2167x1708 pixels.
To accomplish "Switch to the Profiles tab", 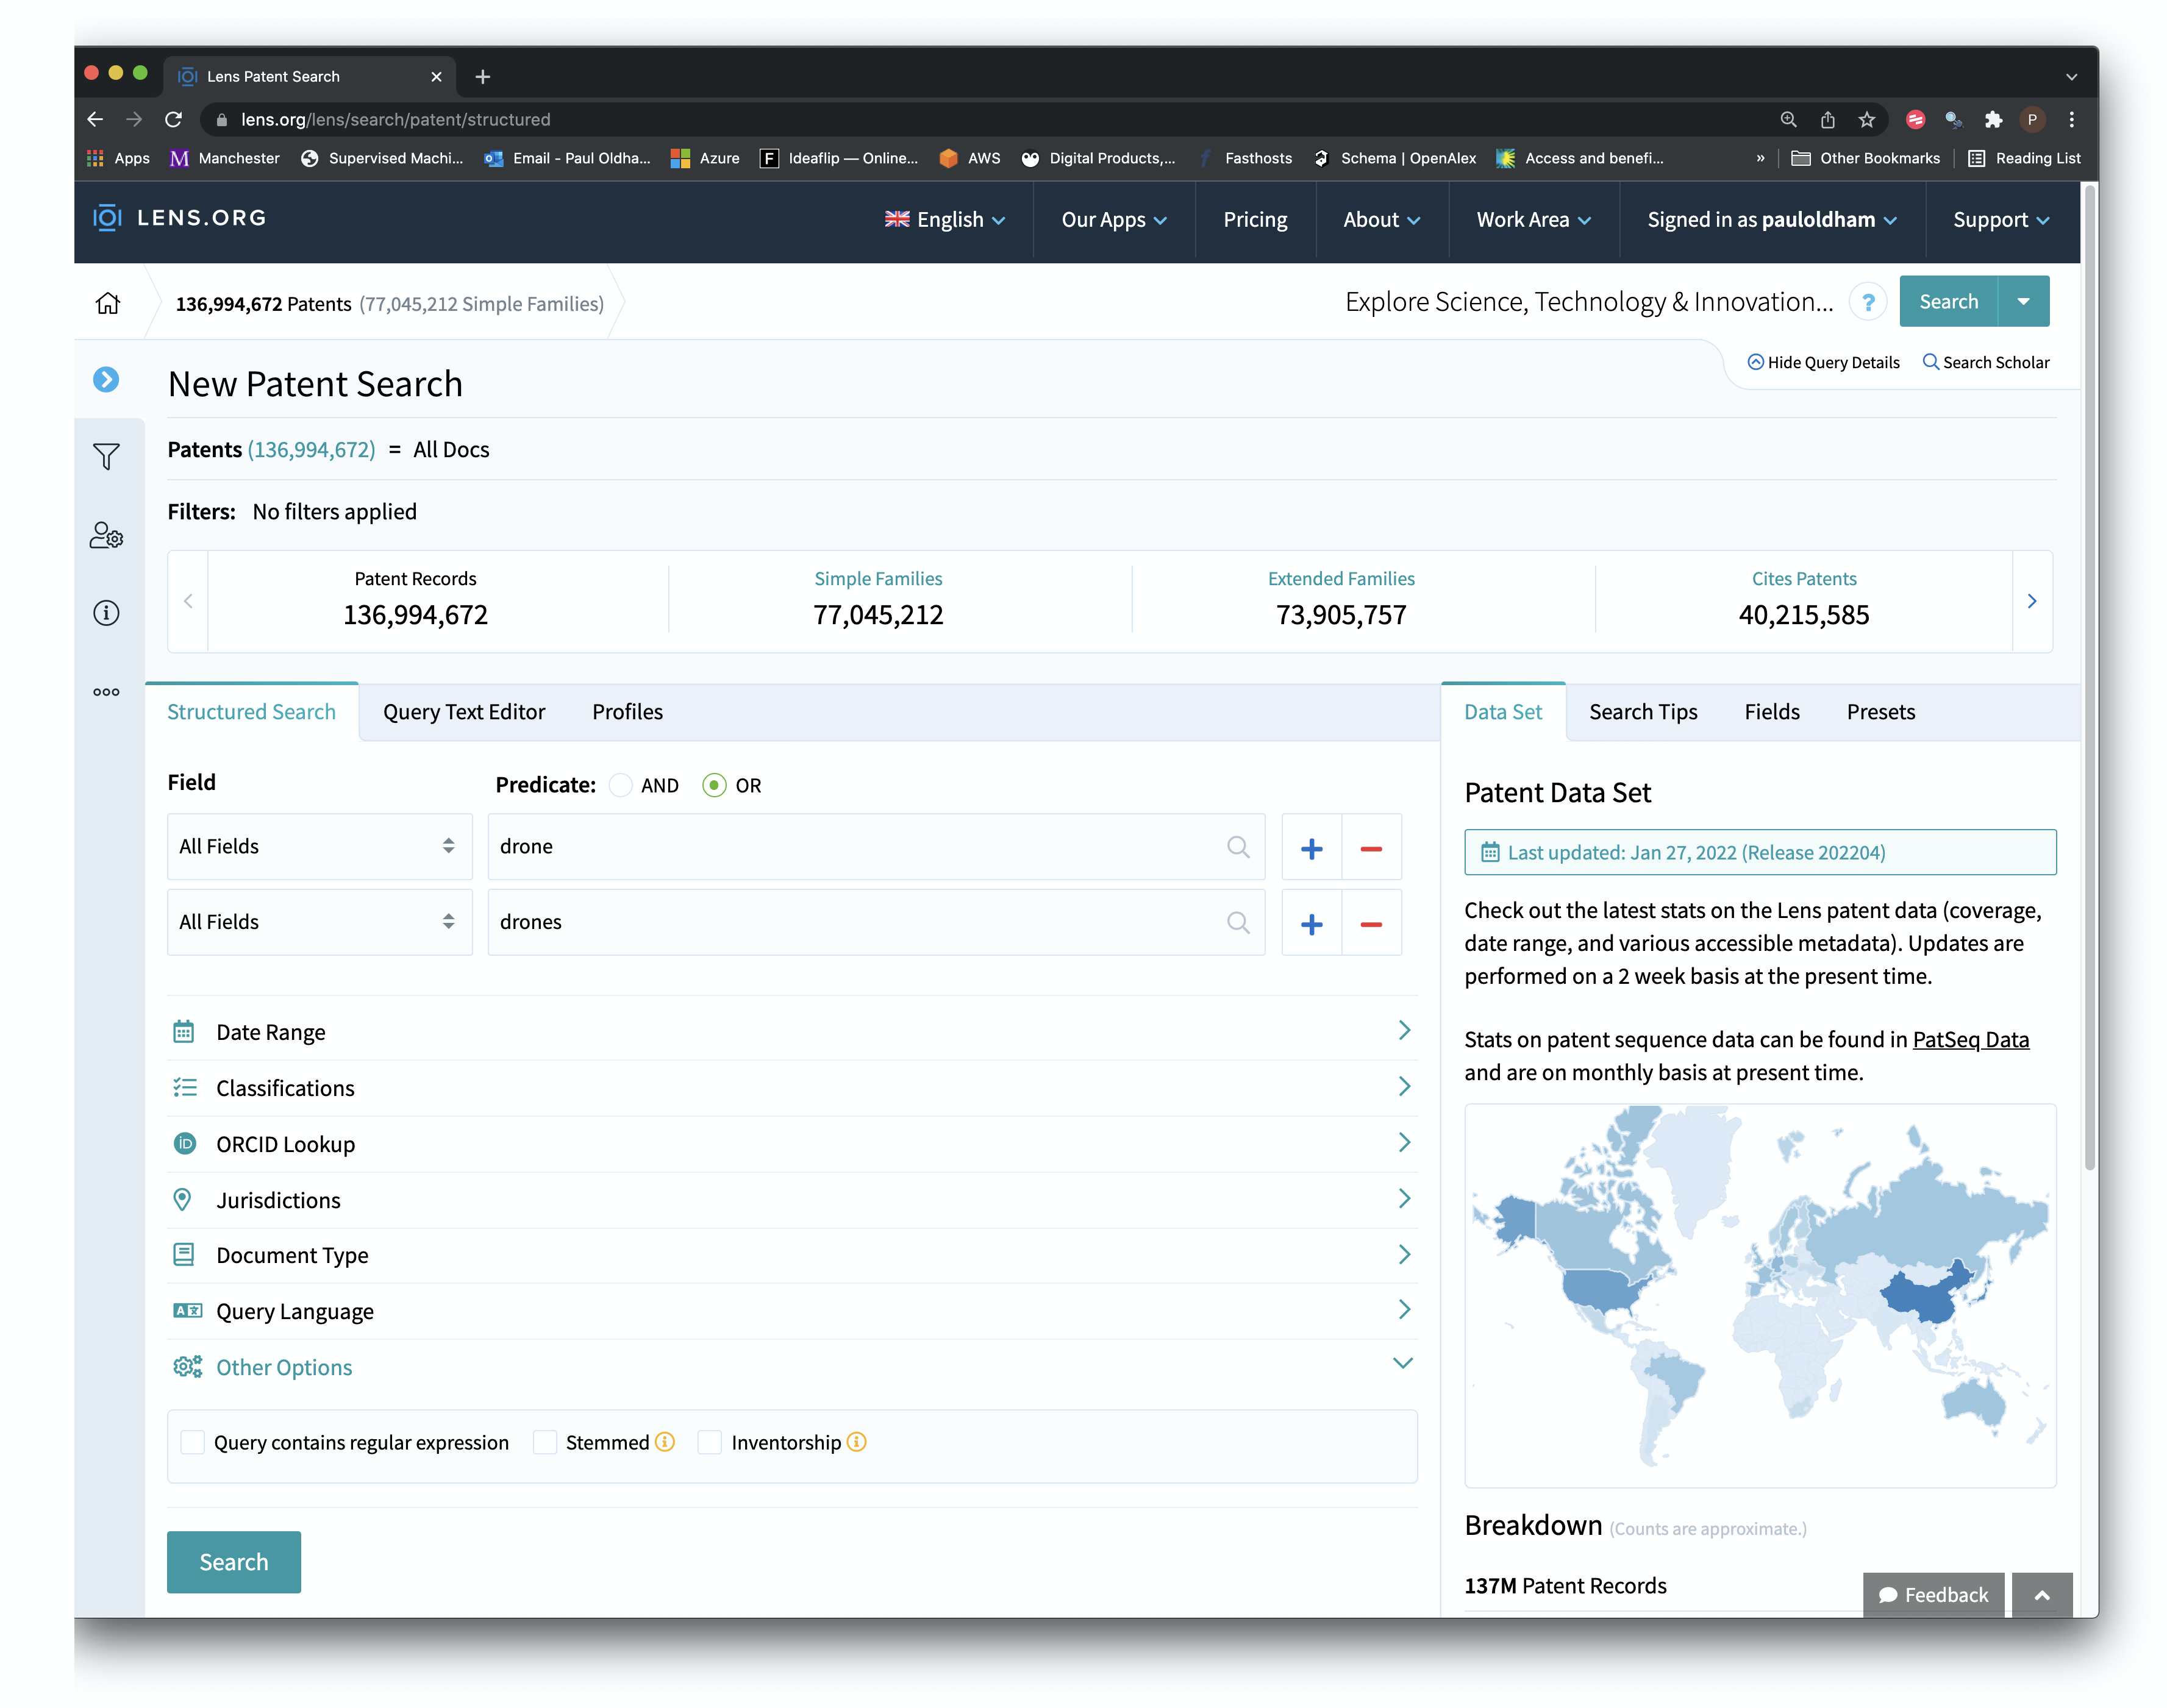I will pos(627,712).
